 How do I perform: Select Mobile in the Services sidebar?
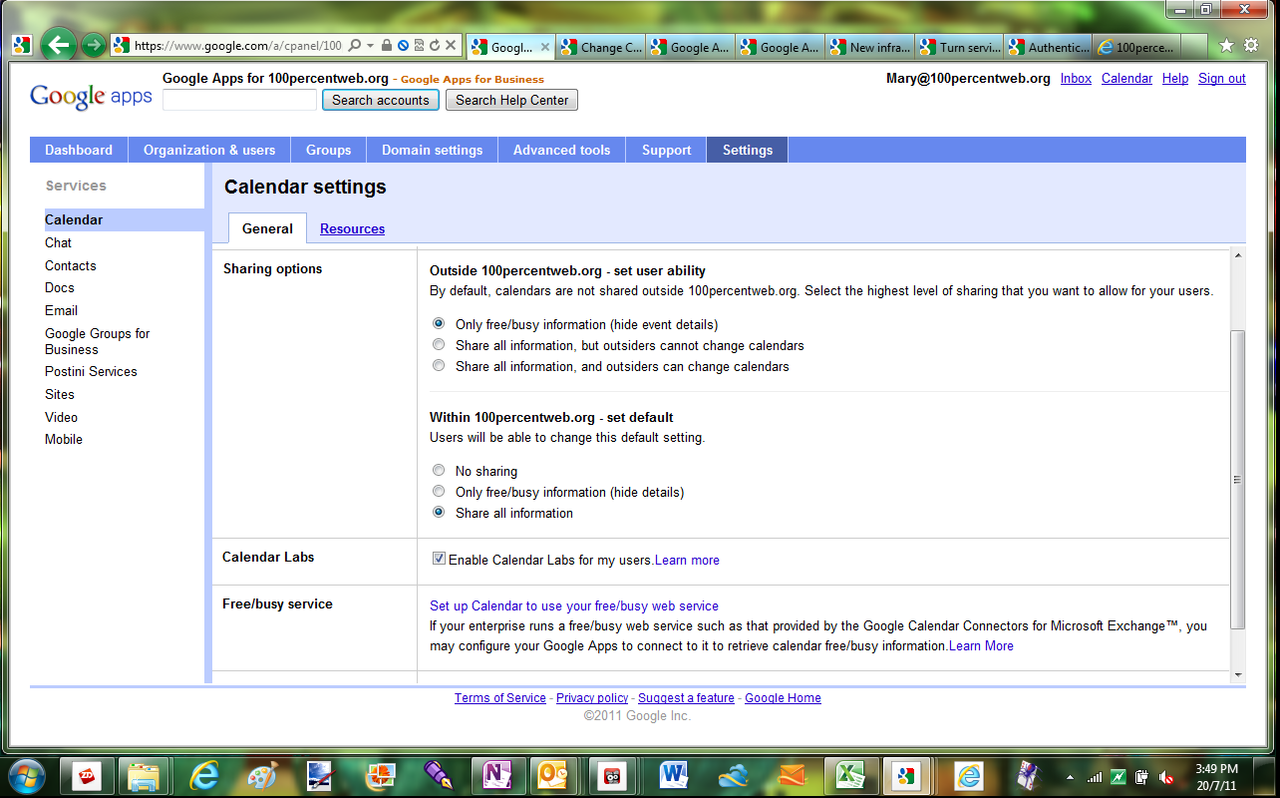click(64, 439)
